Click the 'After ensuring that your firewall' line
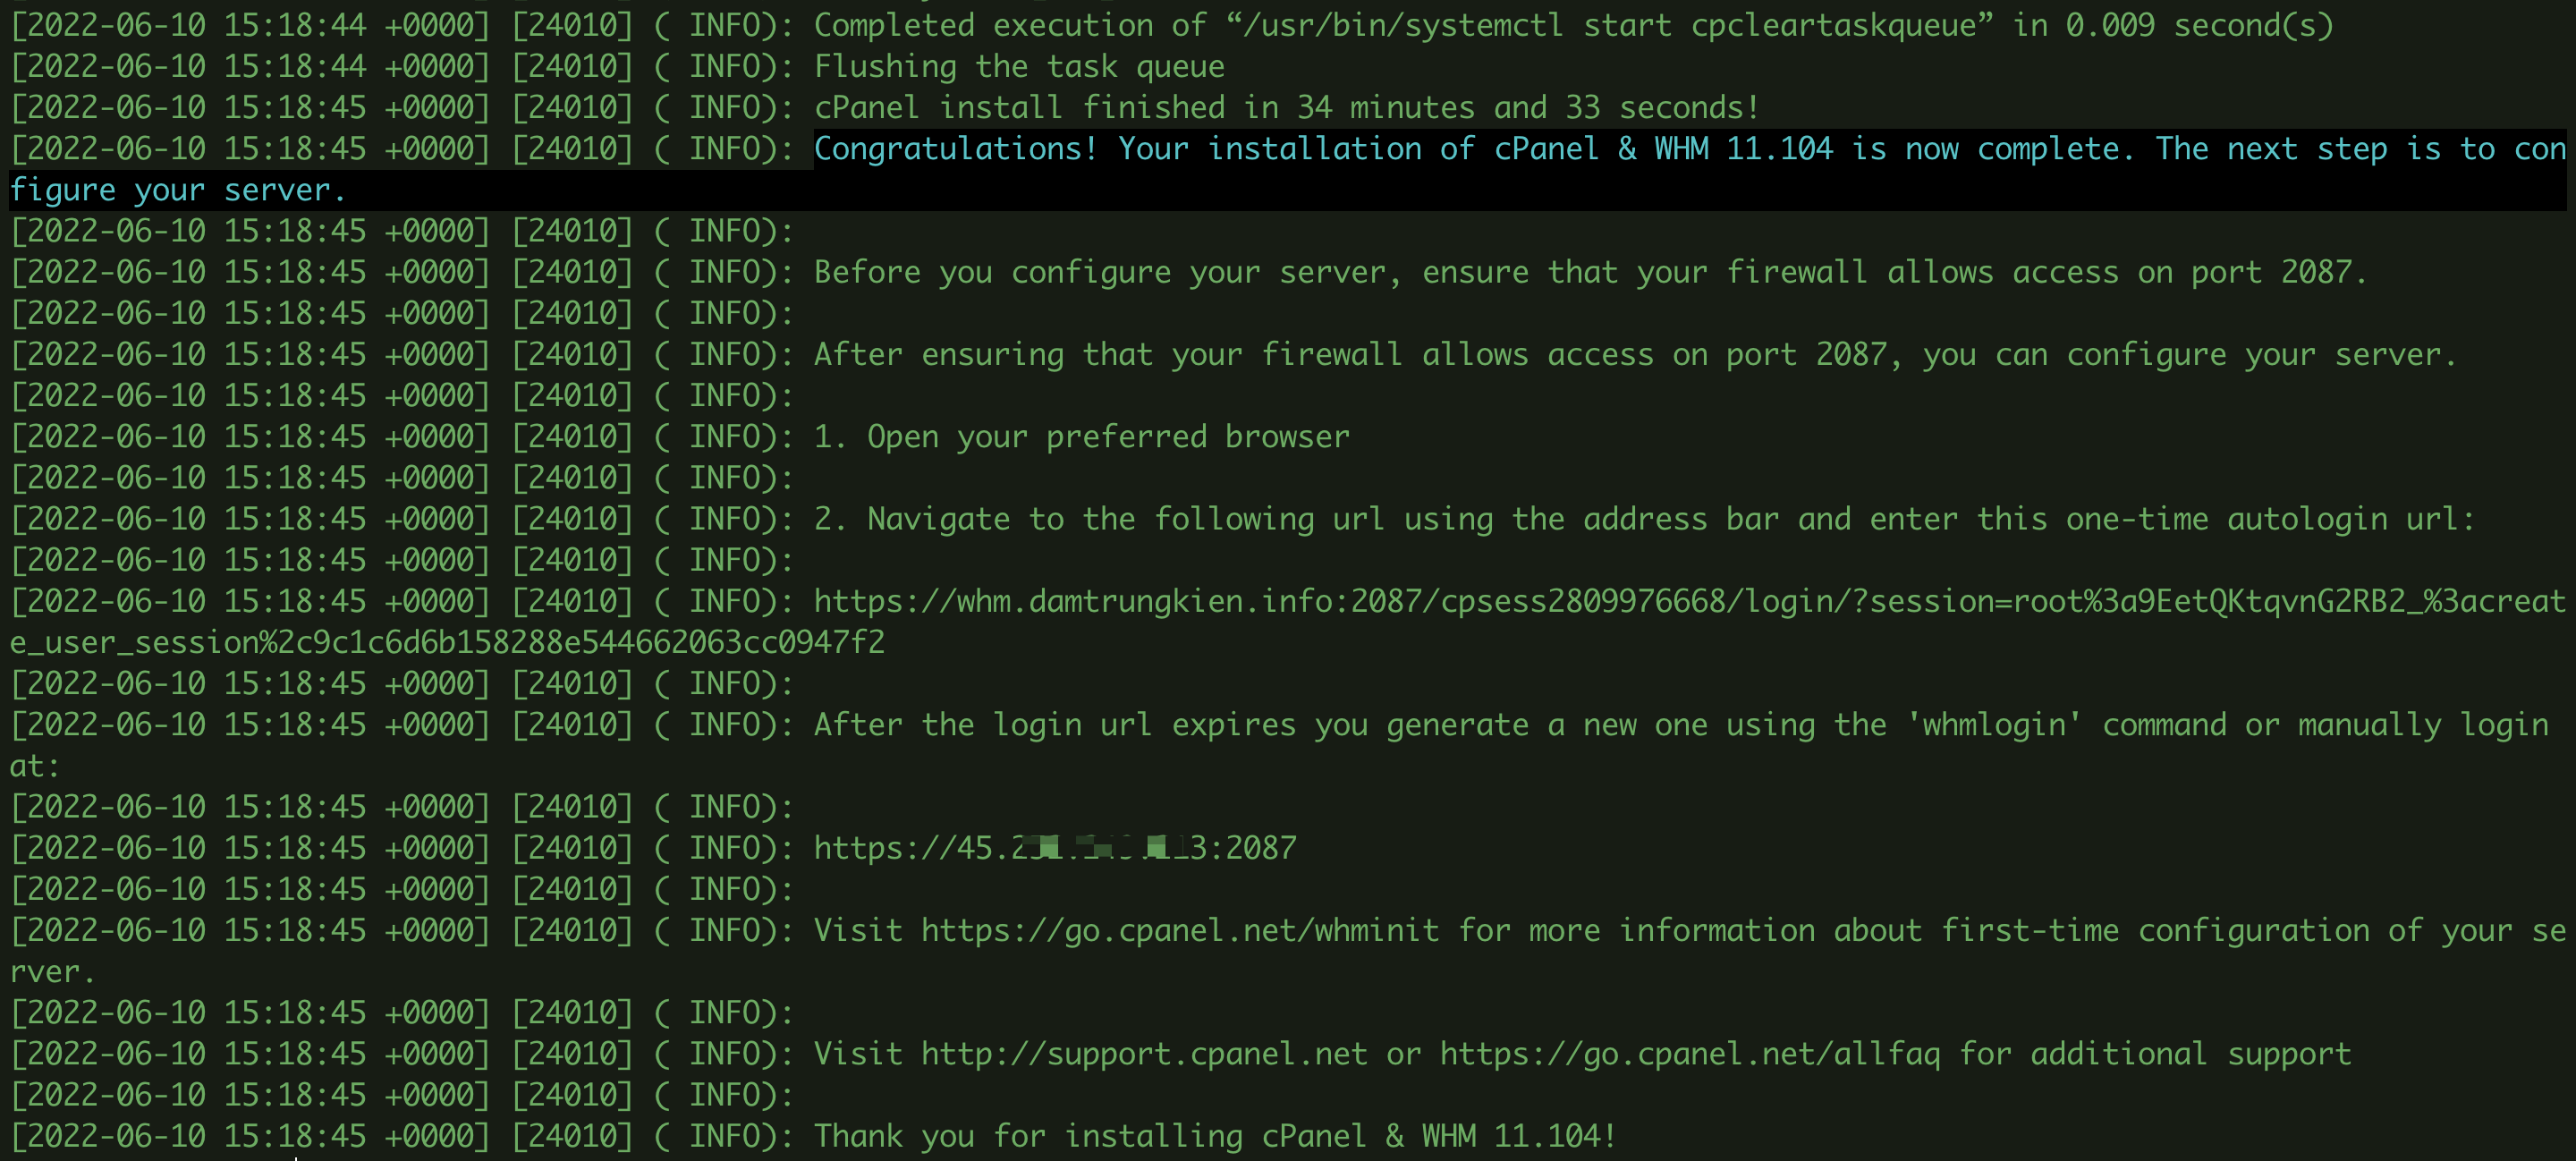 pyautogui.click(x=1635, y=355)
